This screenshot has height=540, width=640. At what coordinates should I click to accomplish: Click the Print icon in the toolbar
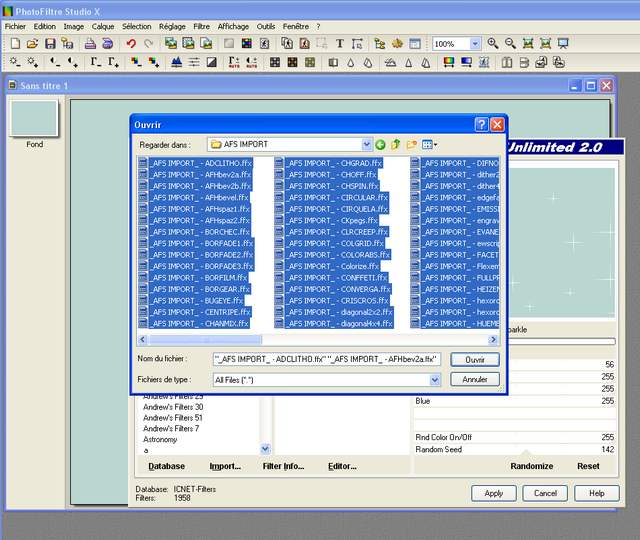click(90, 43)
